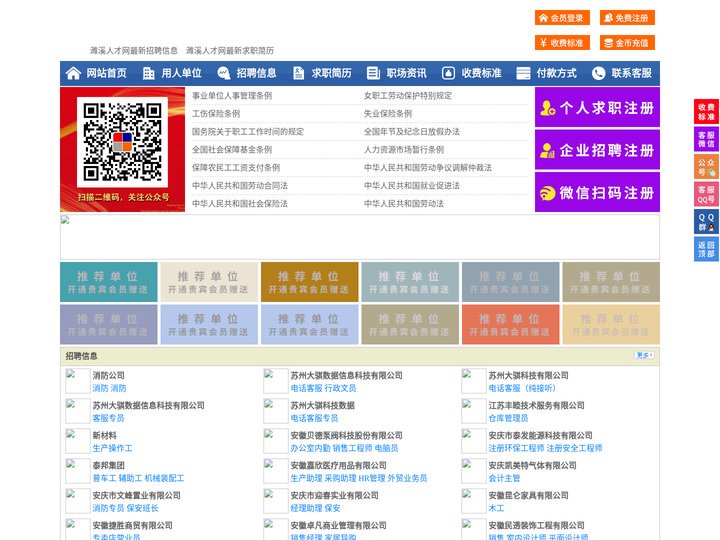This screenshot has width=720, height=540.
Task: Open the 付款方式 menu item
Action: (x=557, y=73)
